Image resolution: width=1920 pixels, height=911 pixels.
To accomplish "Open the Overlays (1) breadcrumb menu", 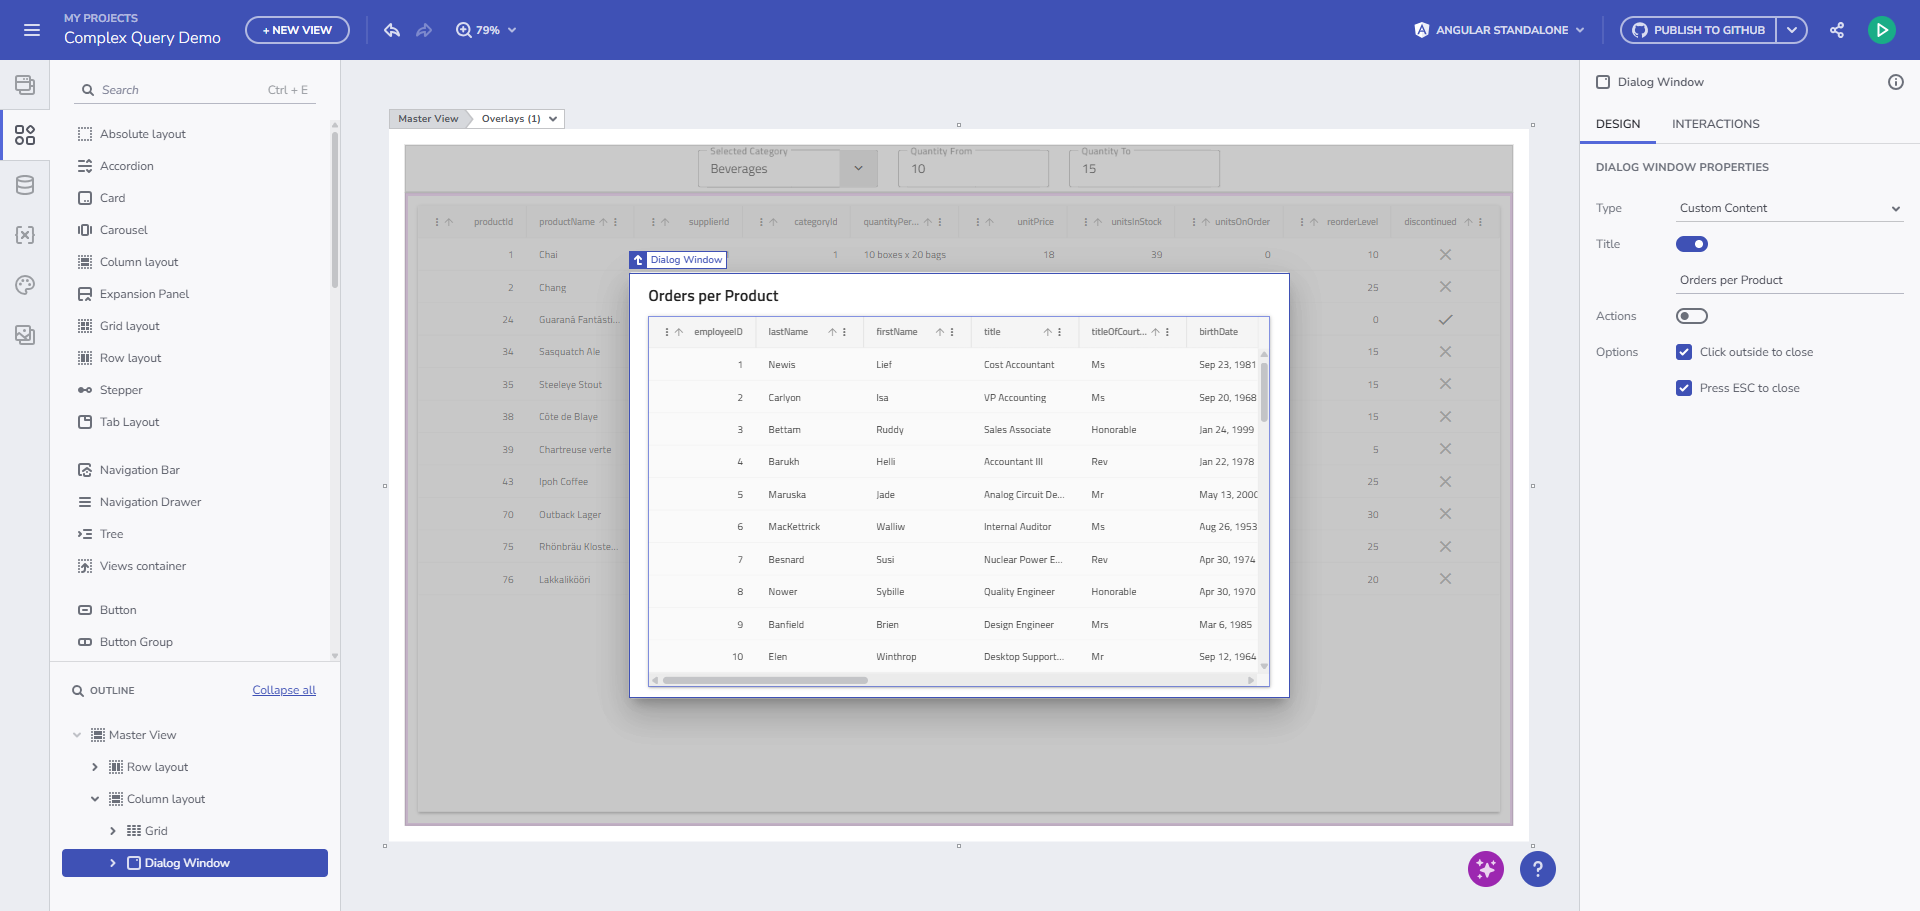I will point(518,119).
